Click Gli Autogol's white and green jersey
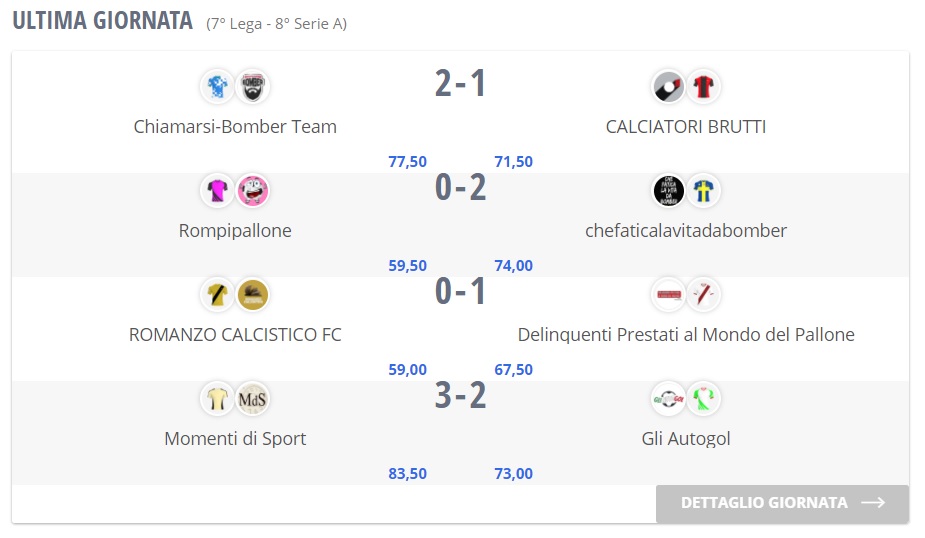 (704, 399)
